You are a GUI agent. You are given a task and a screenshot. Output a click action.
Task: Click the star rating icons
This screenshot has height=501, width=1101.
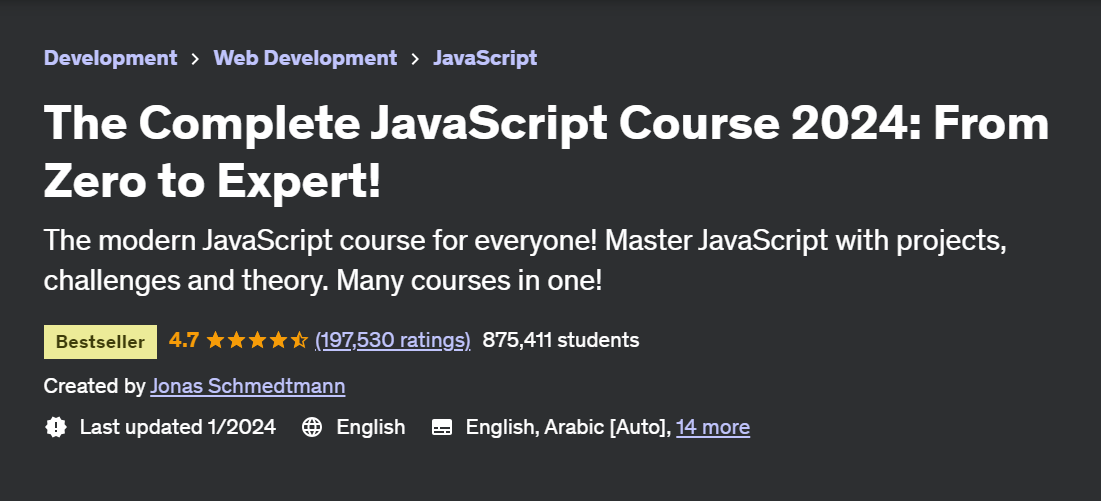pyautogui.click(x=257, y=340)
